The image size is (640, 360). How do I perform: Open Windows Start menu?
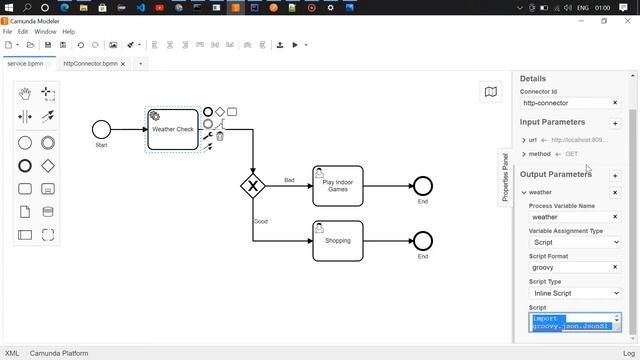point(8,7)
